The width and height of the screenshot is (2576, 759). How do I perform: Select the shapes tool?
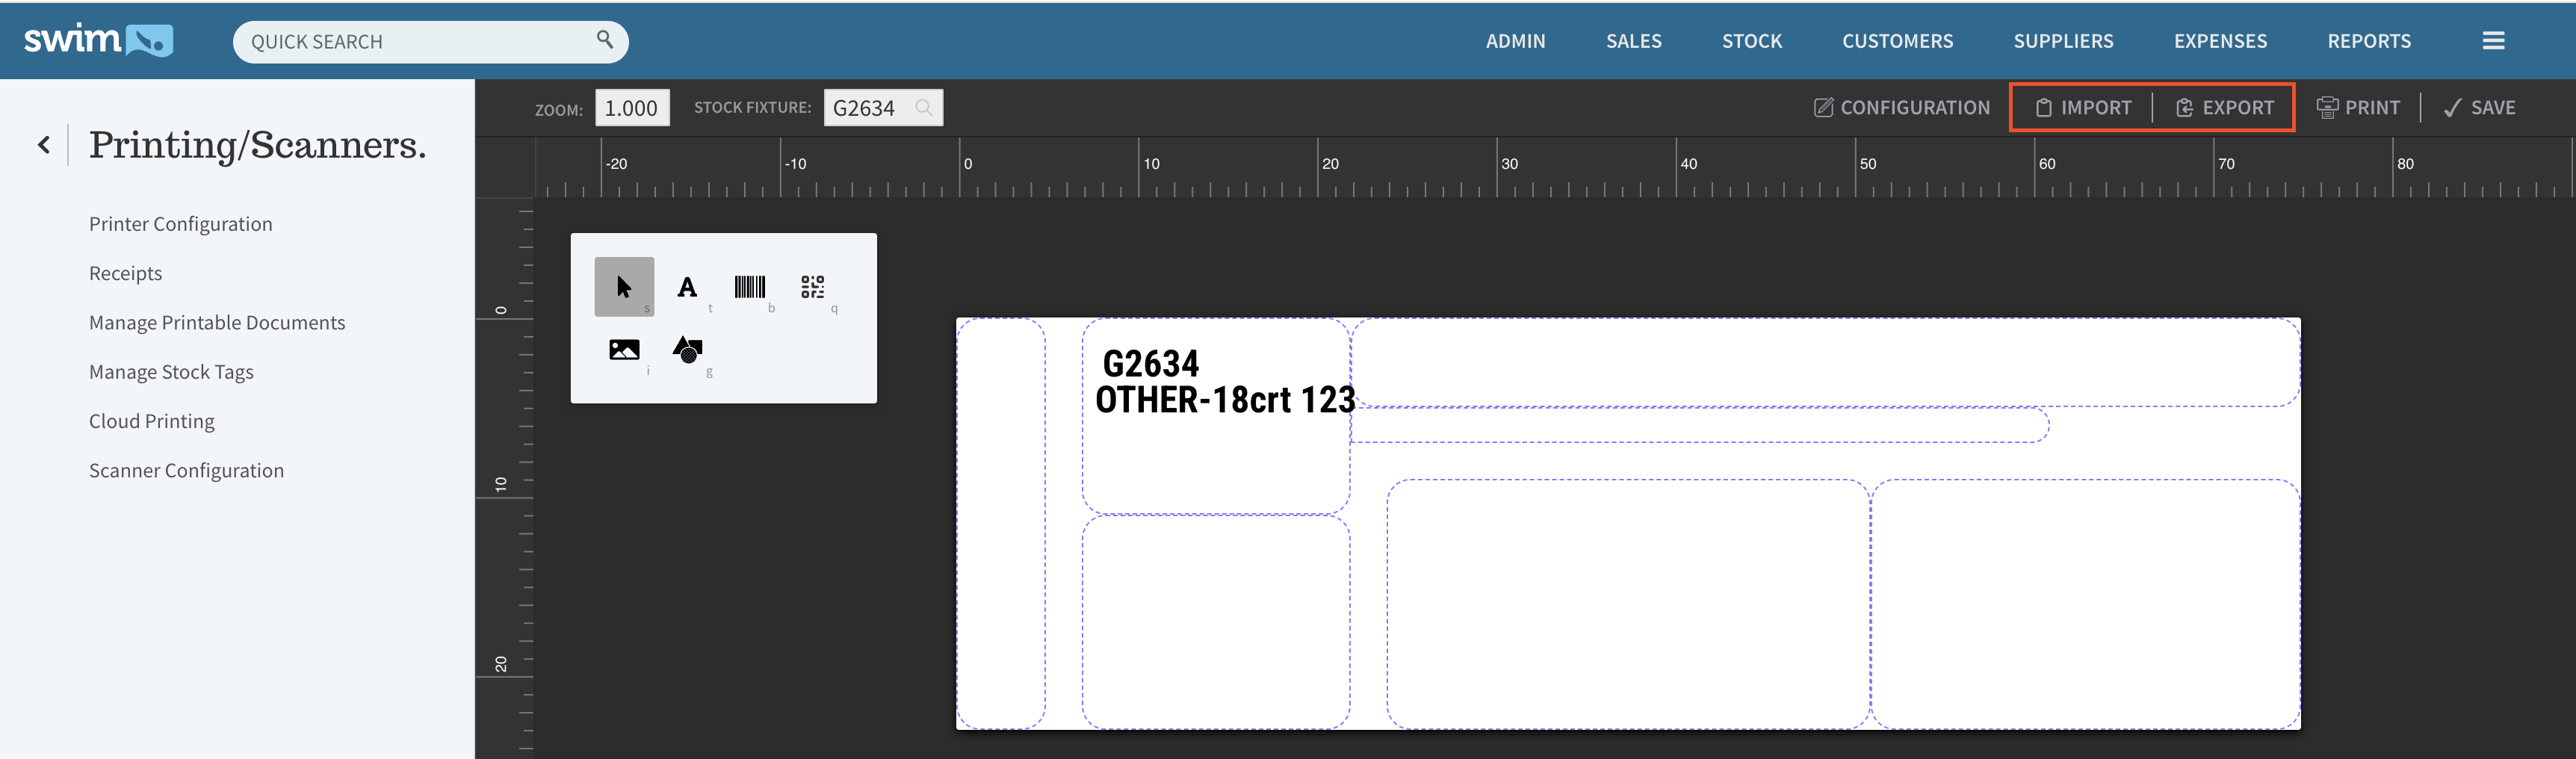click(687, 349)
